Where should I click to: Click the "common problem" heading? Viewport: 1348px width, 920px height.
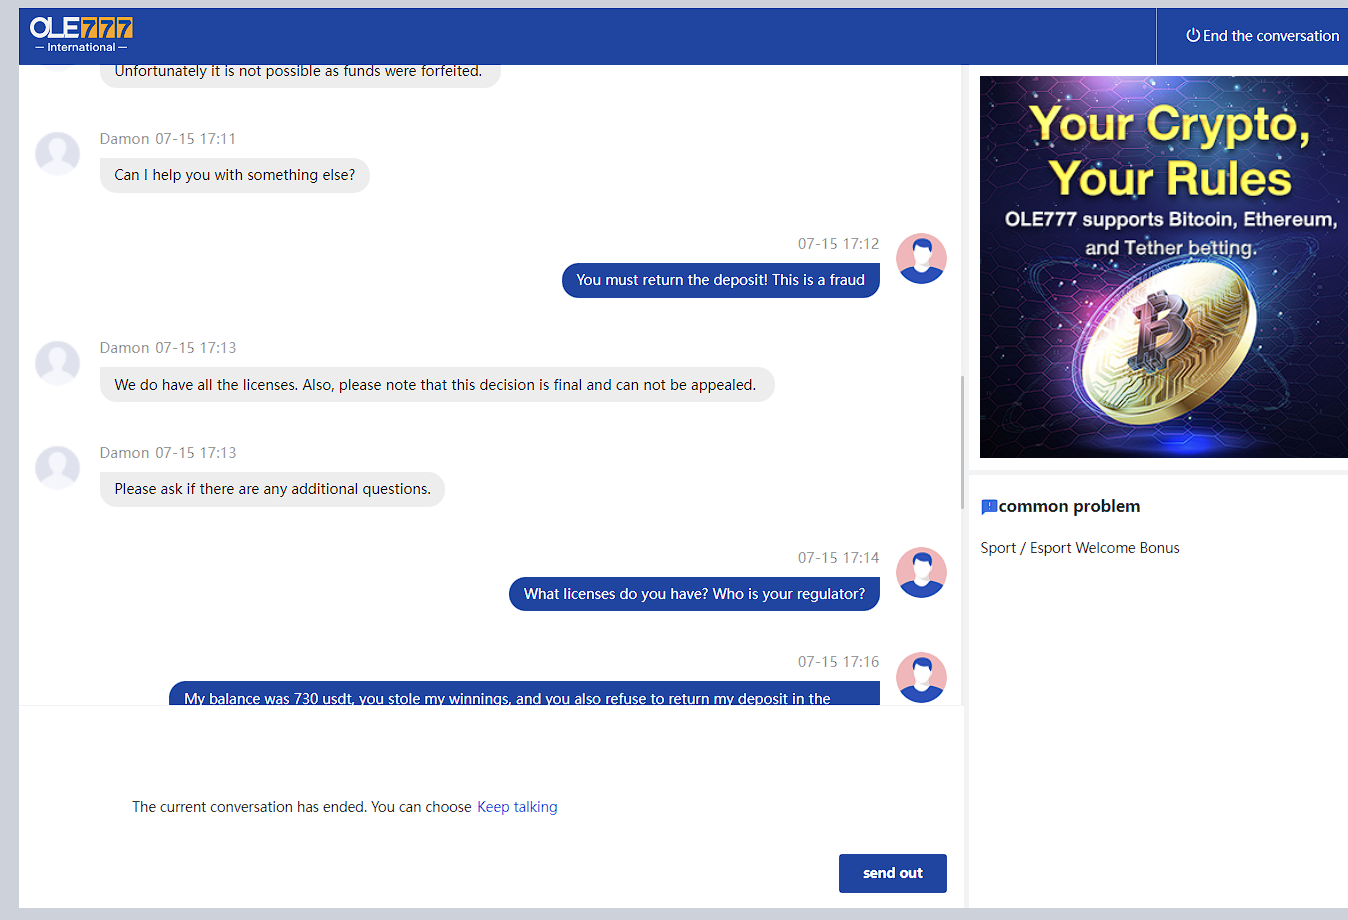(1068, 507)
